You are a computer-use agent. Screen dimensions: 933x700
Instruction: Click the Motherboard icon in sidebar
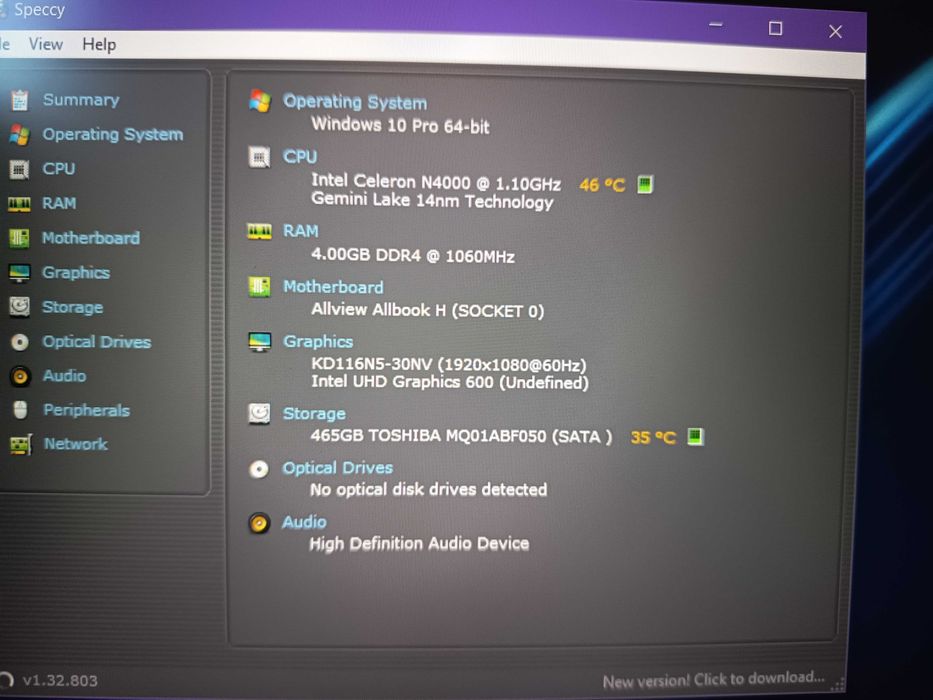19,238
